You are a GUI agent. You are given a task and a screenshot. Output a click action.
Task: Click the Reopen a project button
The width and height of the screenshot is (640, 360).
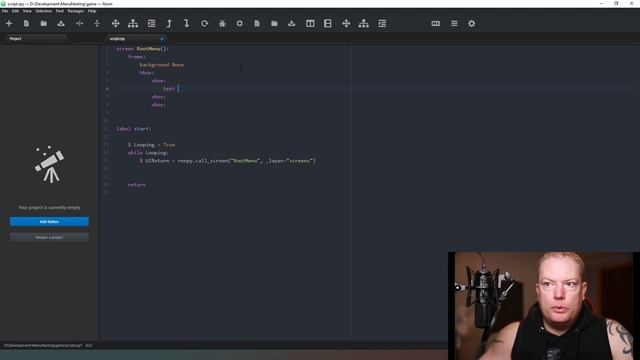[x=49, y=237]
